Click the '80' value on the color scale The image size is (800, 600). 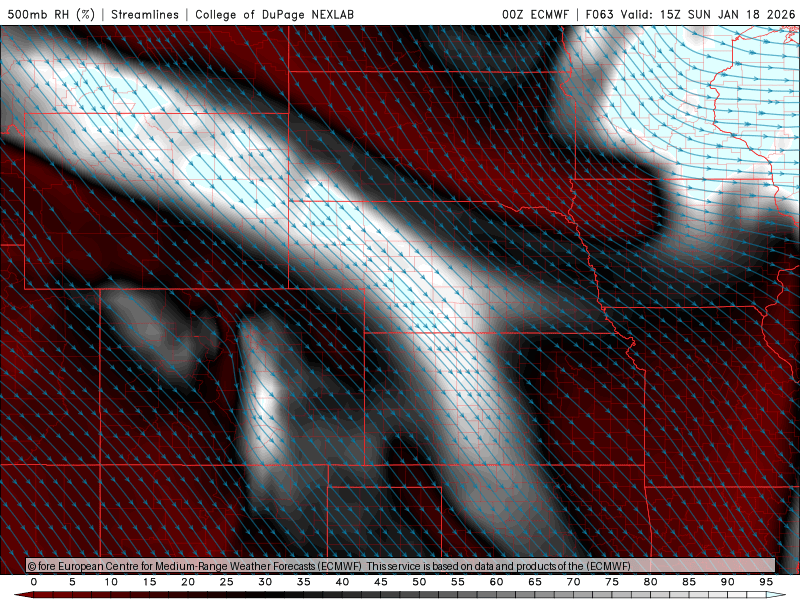651,582
